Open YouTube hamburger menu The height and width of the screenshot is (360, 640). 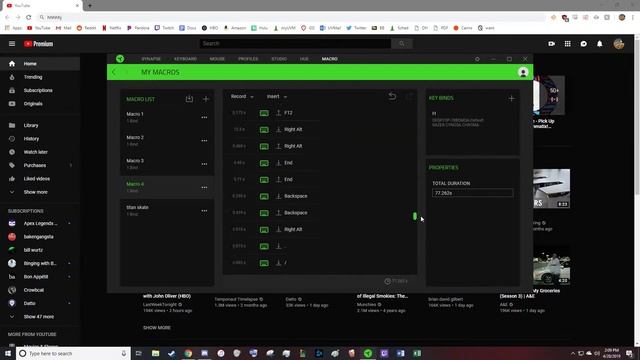[12, 44]
